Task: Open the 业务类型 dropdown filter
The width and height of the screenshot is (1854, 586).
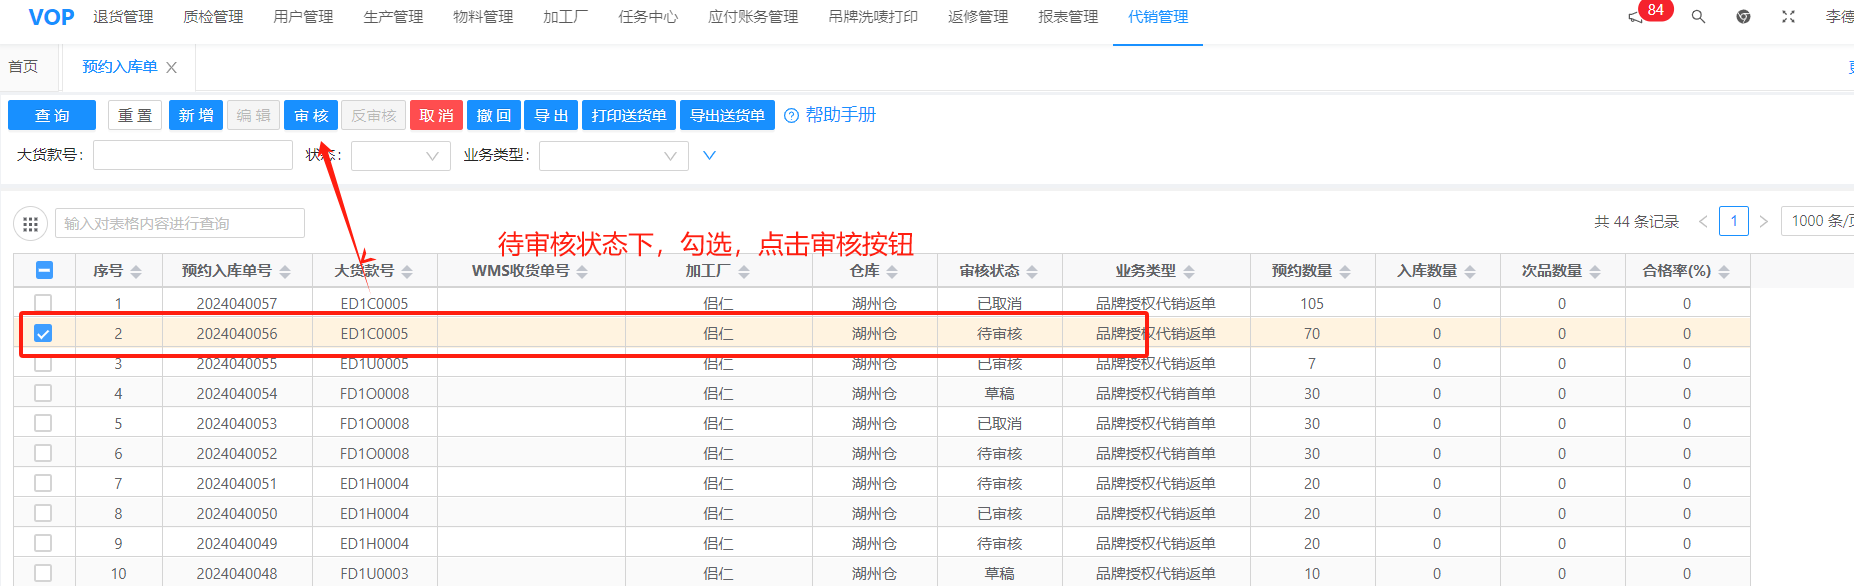Action: (613, 156)
